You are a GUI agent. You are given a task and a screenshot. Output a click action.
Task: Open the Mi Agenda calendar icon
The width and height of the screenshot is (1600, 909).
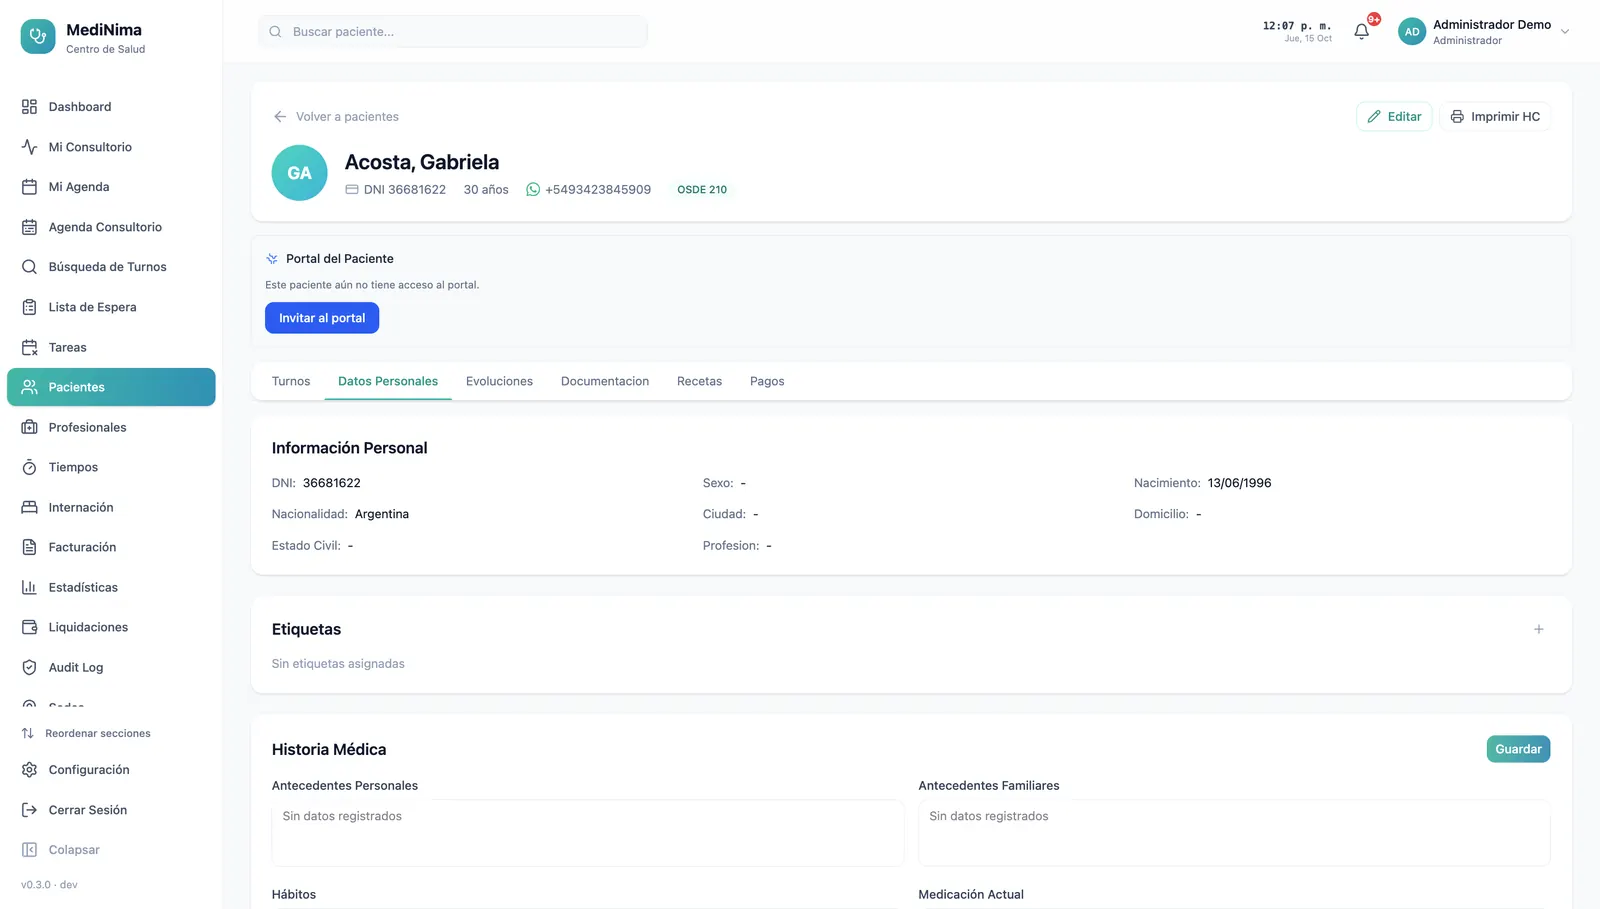click(29, 187)
